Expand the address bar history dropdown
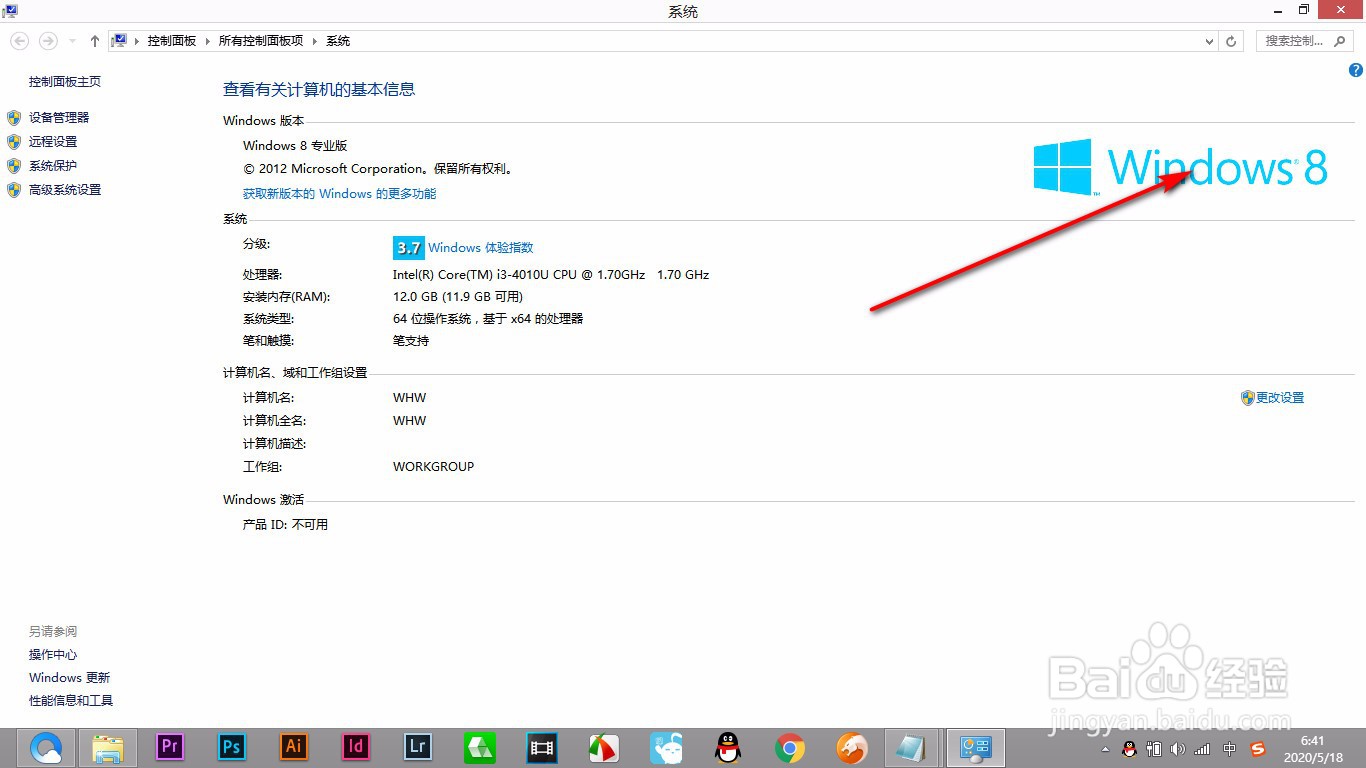Image resolution: width=1366 pixels, height=768 pixels. 1210,41
